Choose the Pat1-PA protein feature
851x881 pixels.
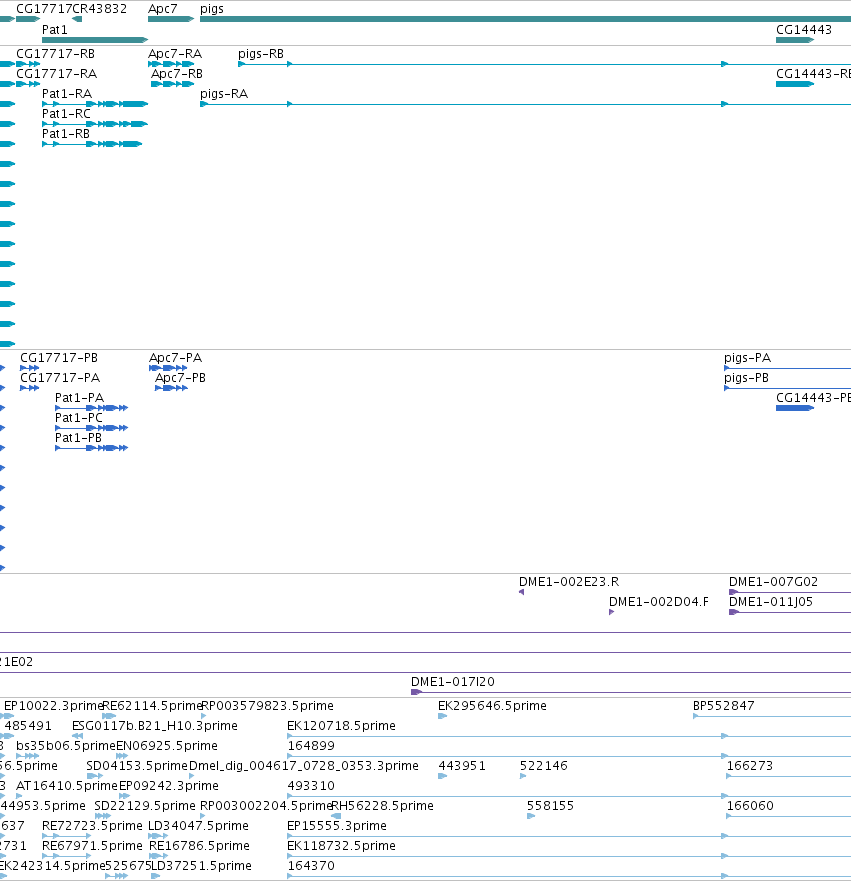92,408
